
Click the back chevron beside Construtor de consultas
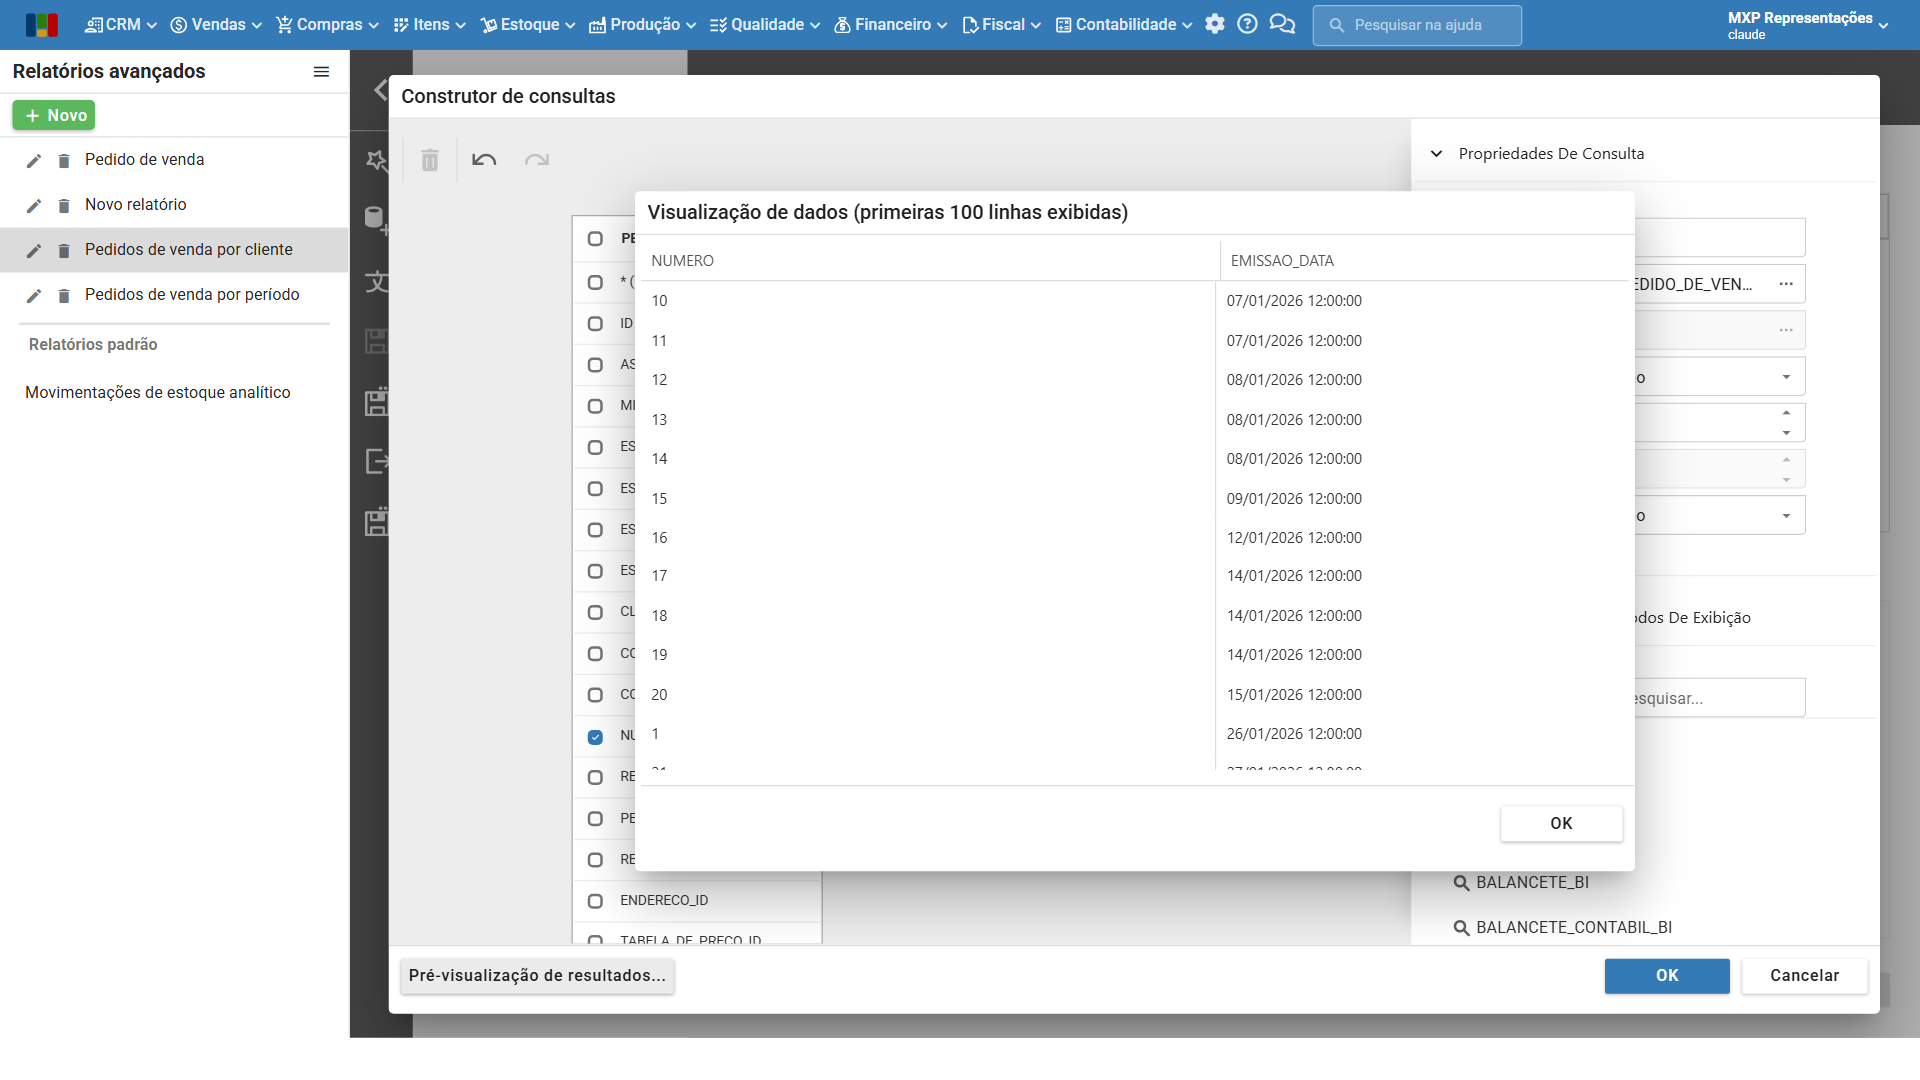[x=380, y=90]
